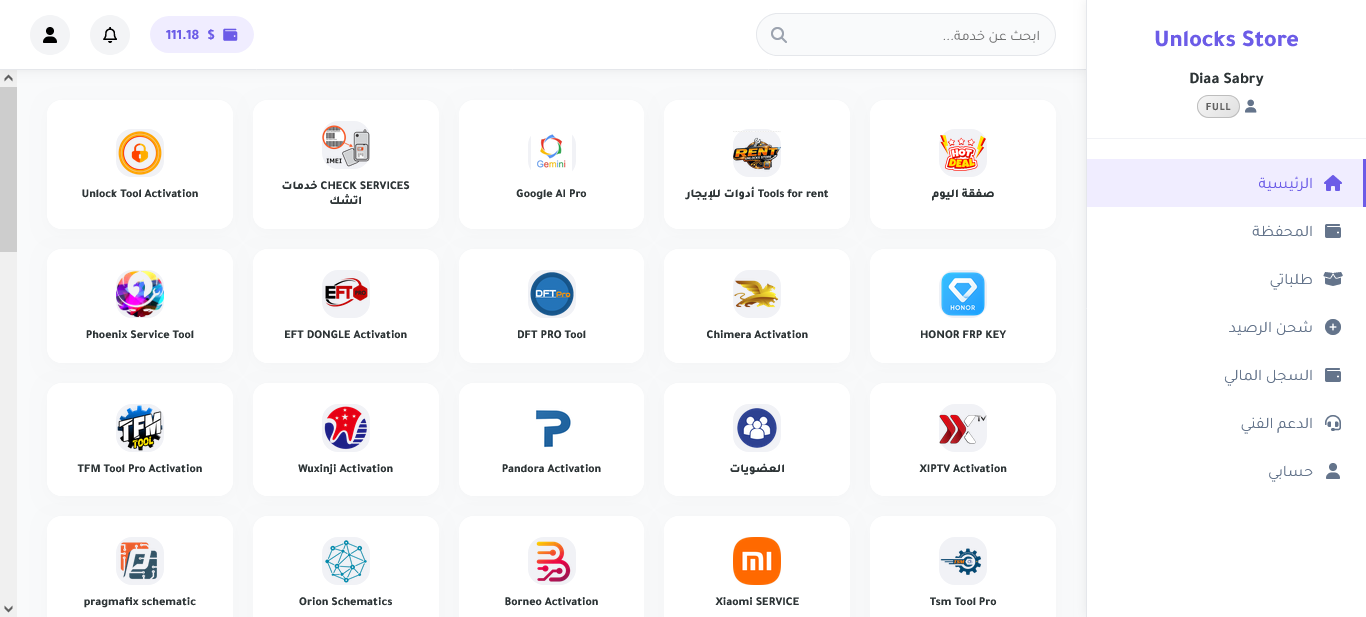Open الدعم الفني support menu item
1366x617 pixels.
(1225, 423)
